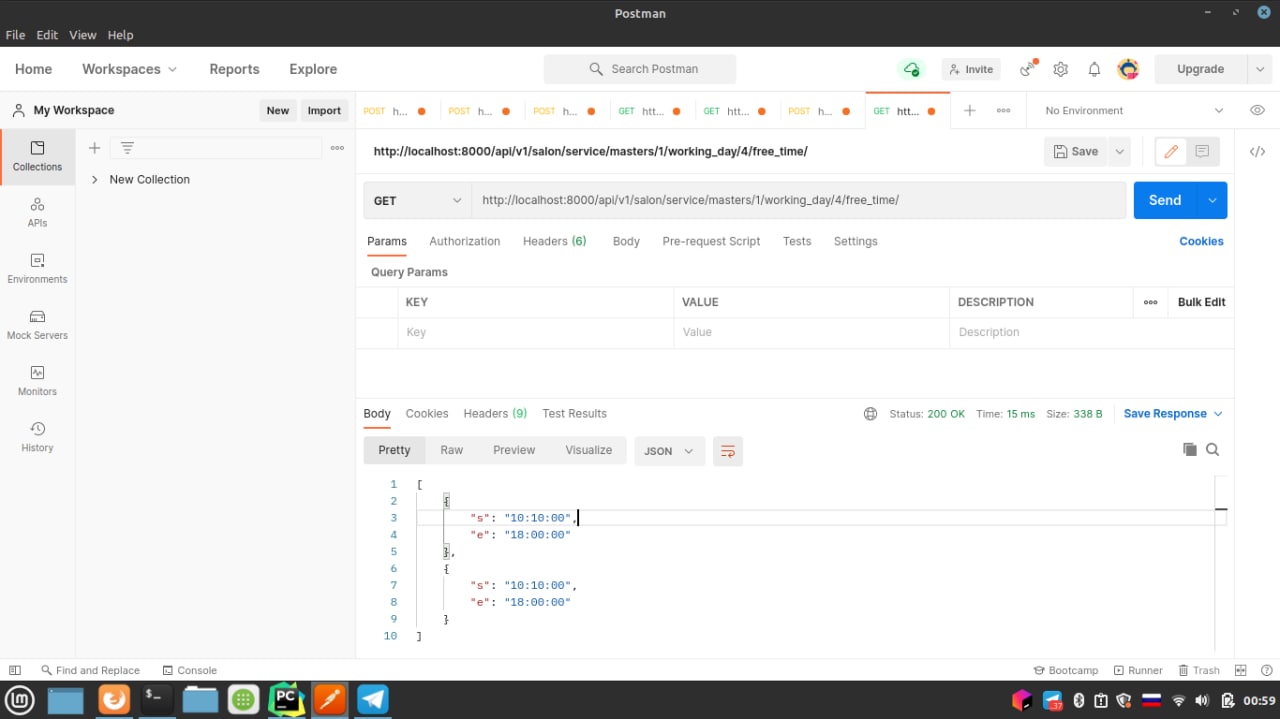Click the Import button
This screenshot has height=719, width=1280.
click(324, 111)
